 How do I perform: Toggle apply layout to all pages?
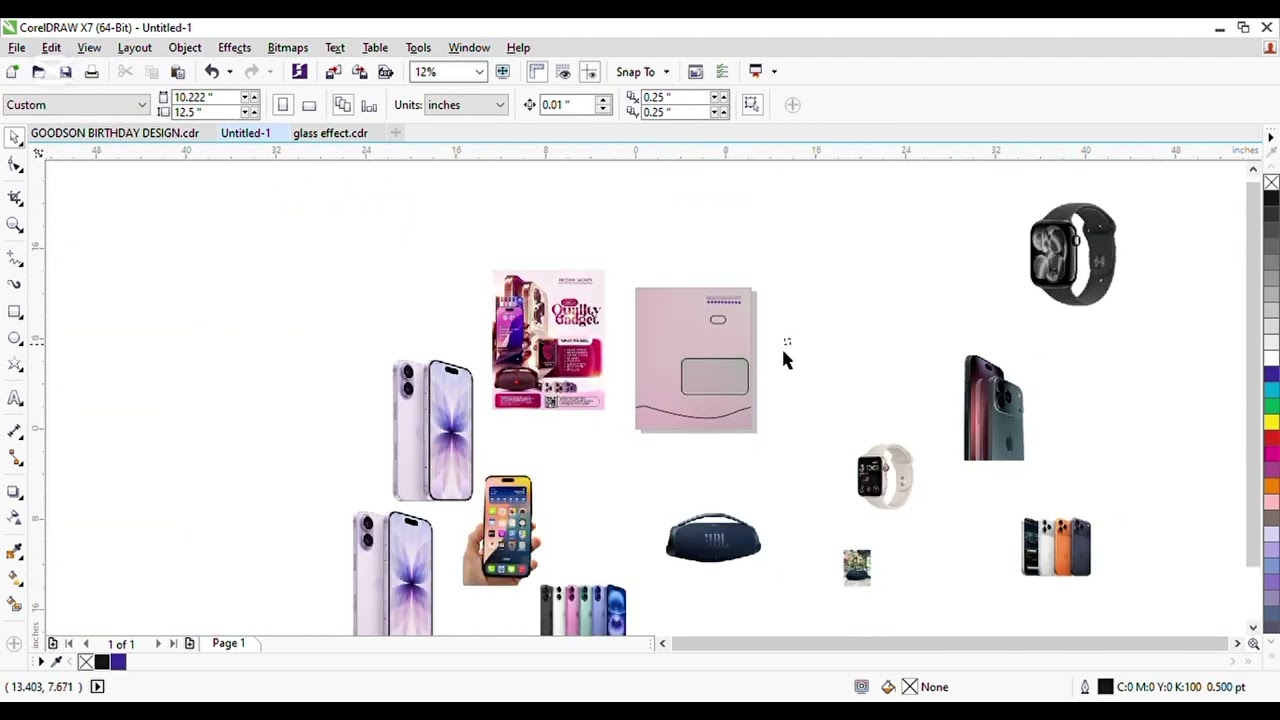pyautogui.click(x=343, y=105)
